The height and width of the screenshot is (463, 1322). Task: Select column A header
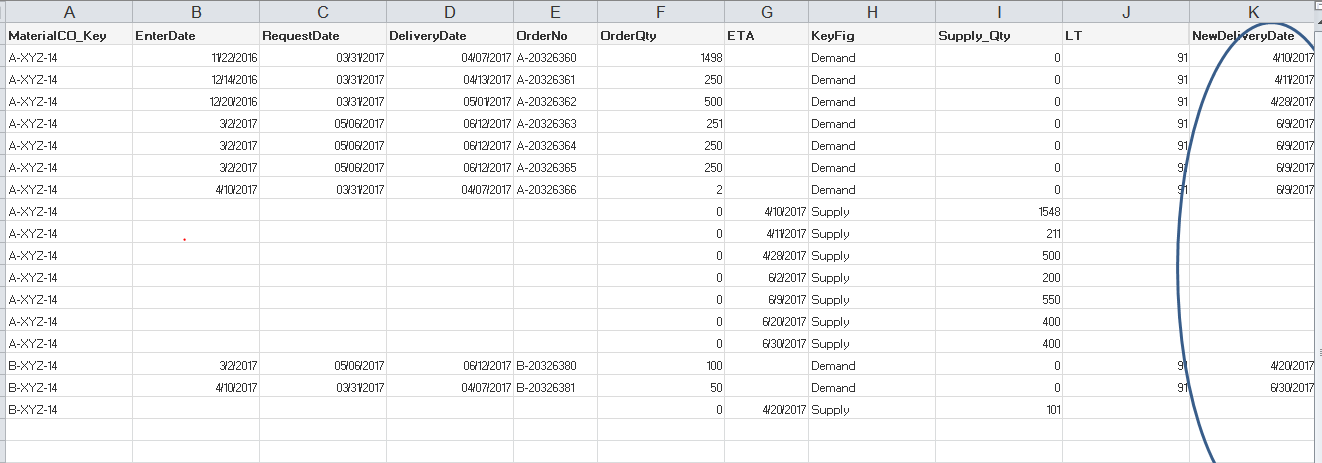(x=68, y=12)
